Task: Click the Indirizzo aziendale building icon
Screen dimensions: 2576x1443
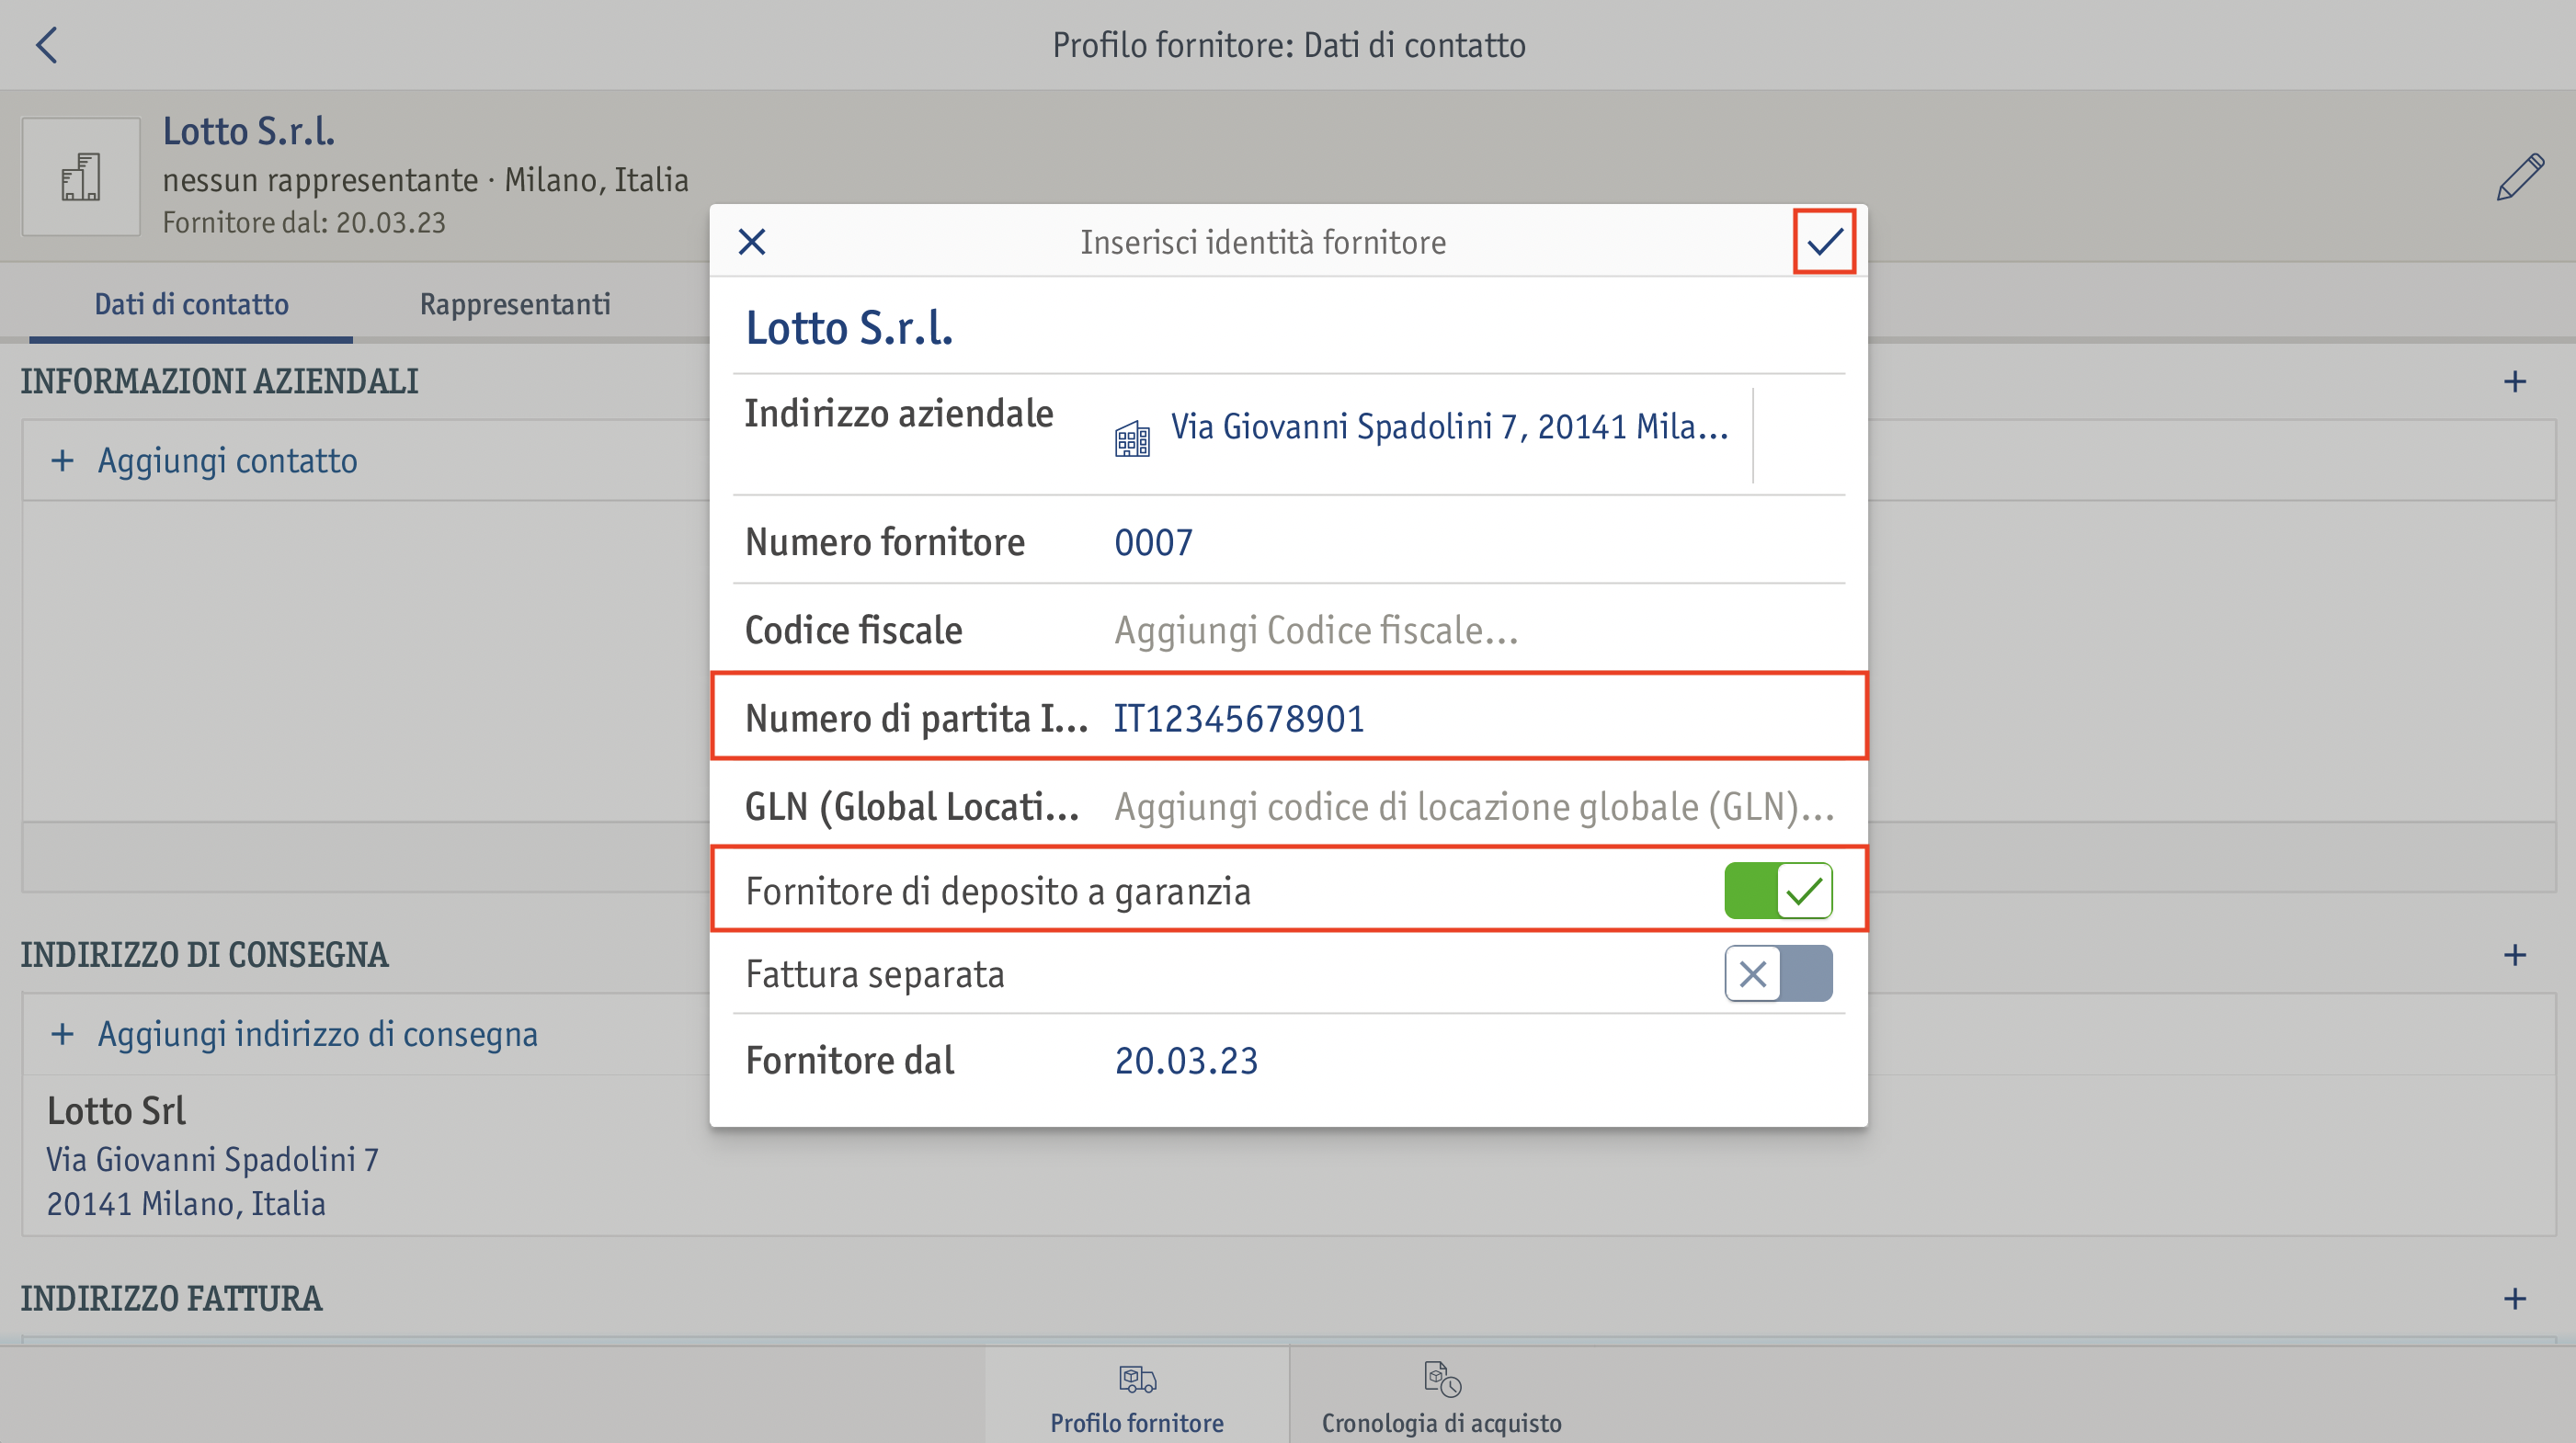Action: click(1132, 439)
